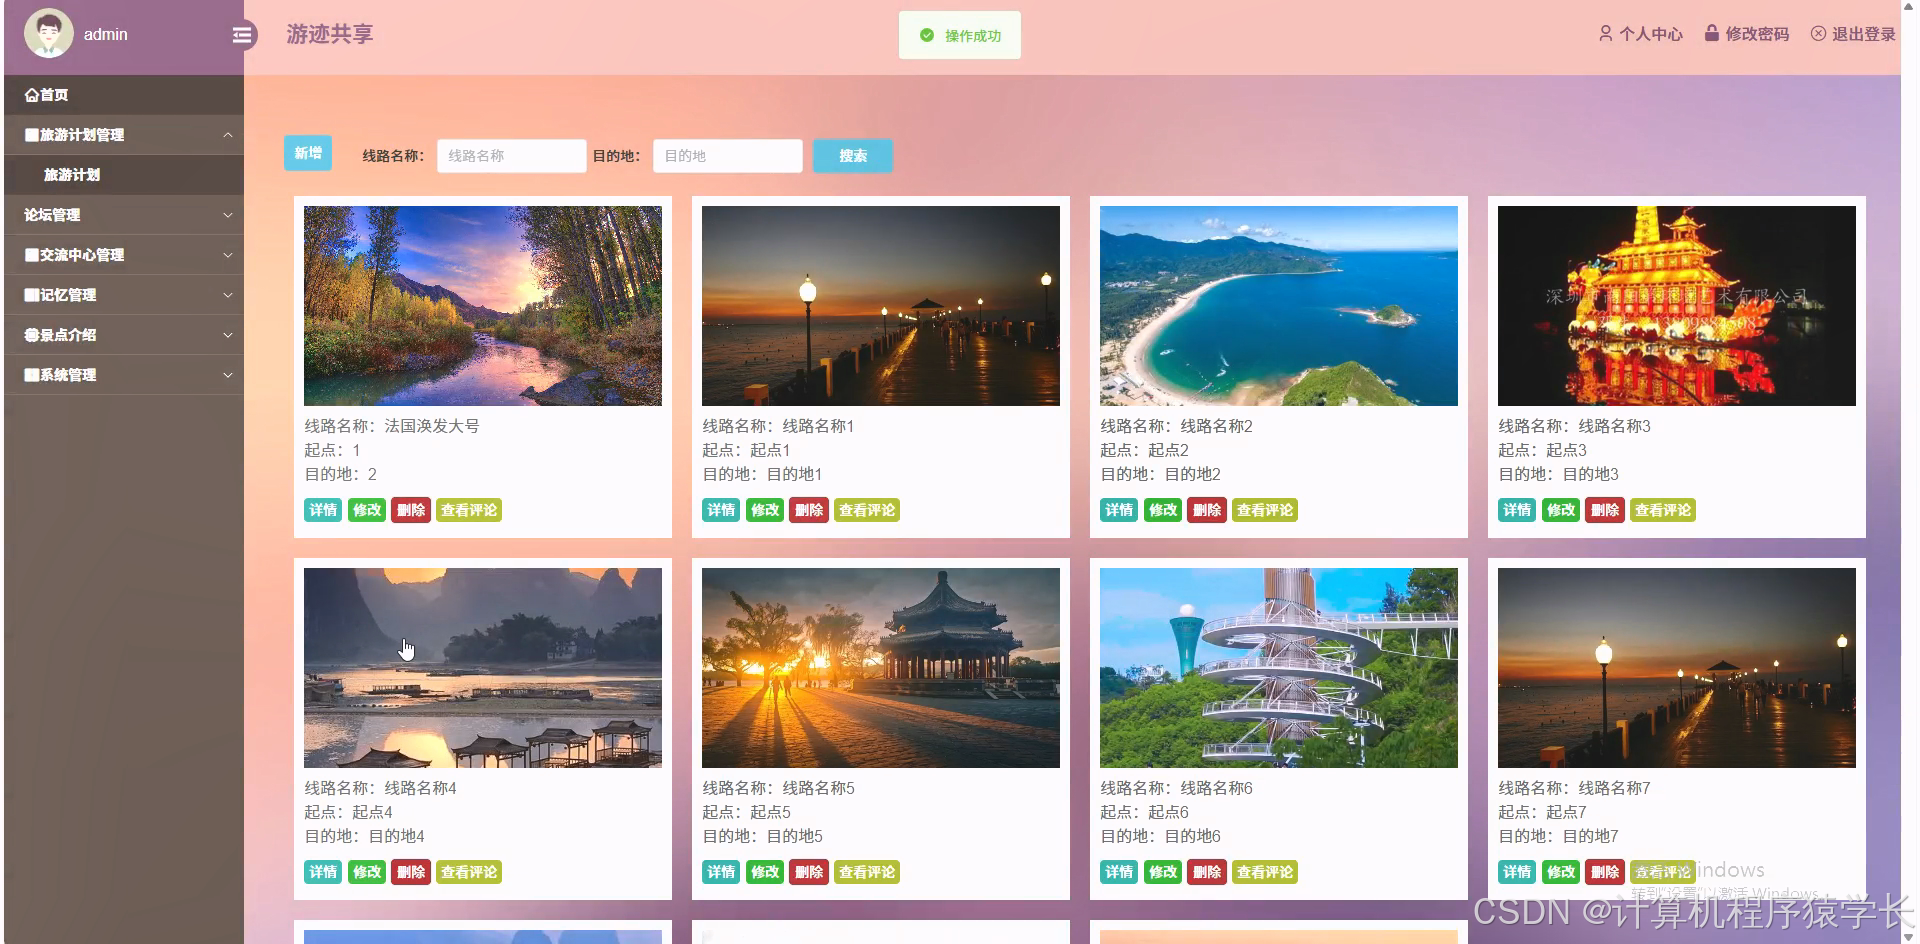The image size is (1920, 944).
Task: Click 修改 for 线路名称6
Action: (x=1163, y=872)
